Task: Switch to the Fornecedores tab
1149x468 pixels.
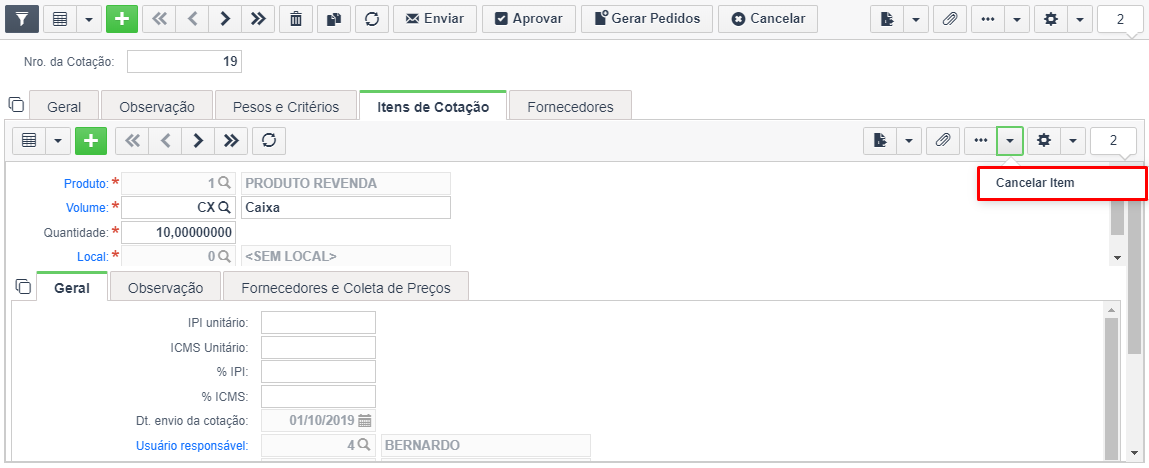Action: (x=570, y=107)
